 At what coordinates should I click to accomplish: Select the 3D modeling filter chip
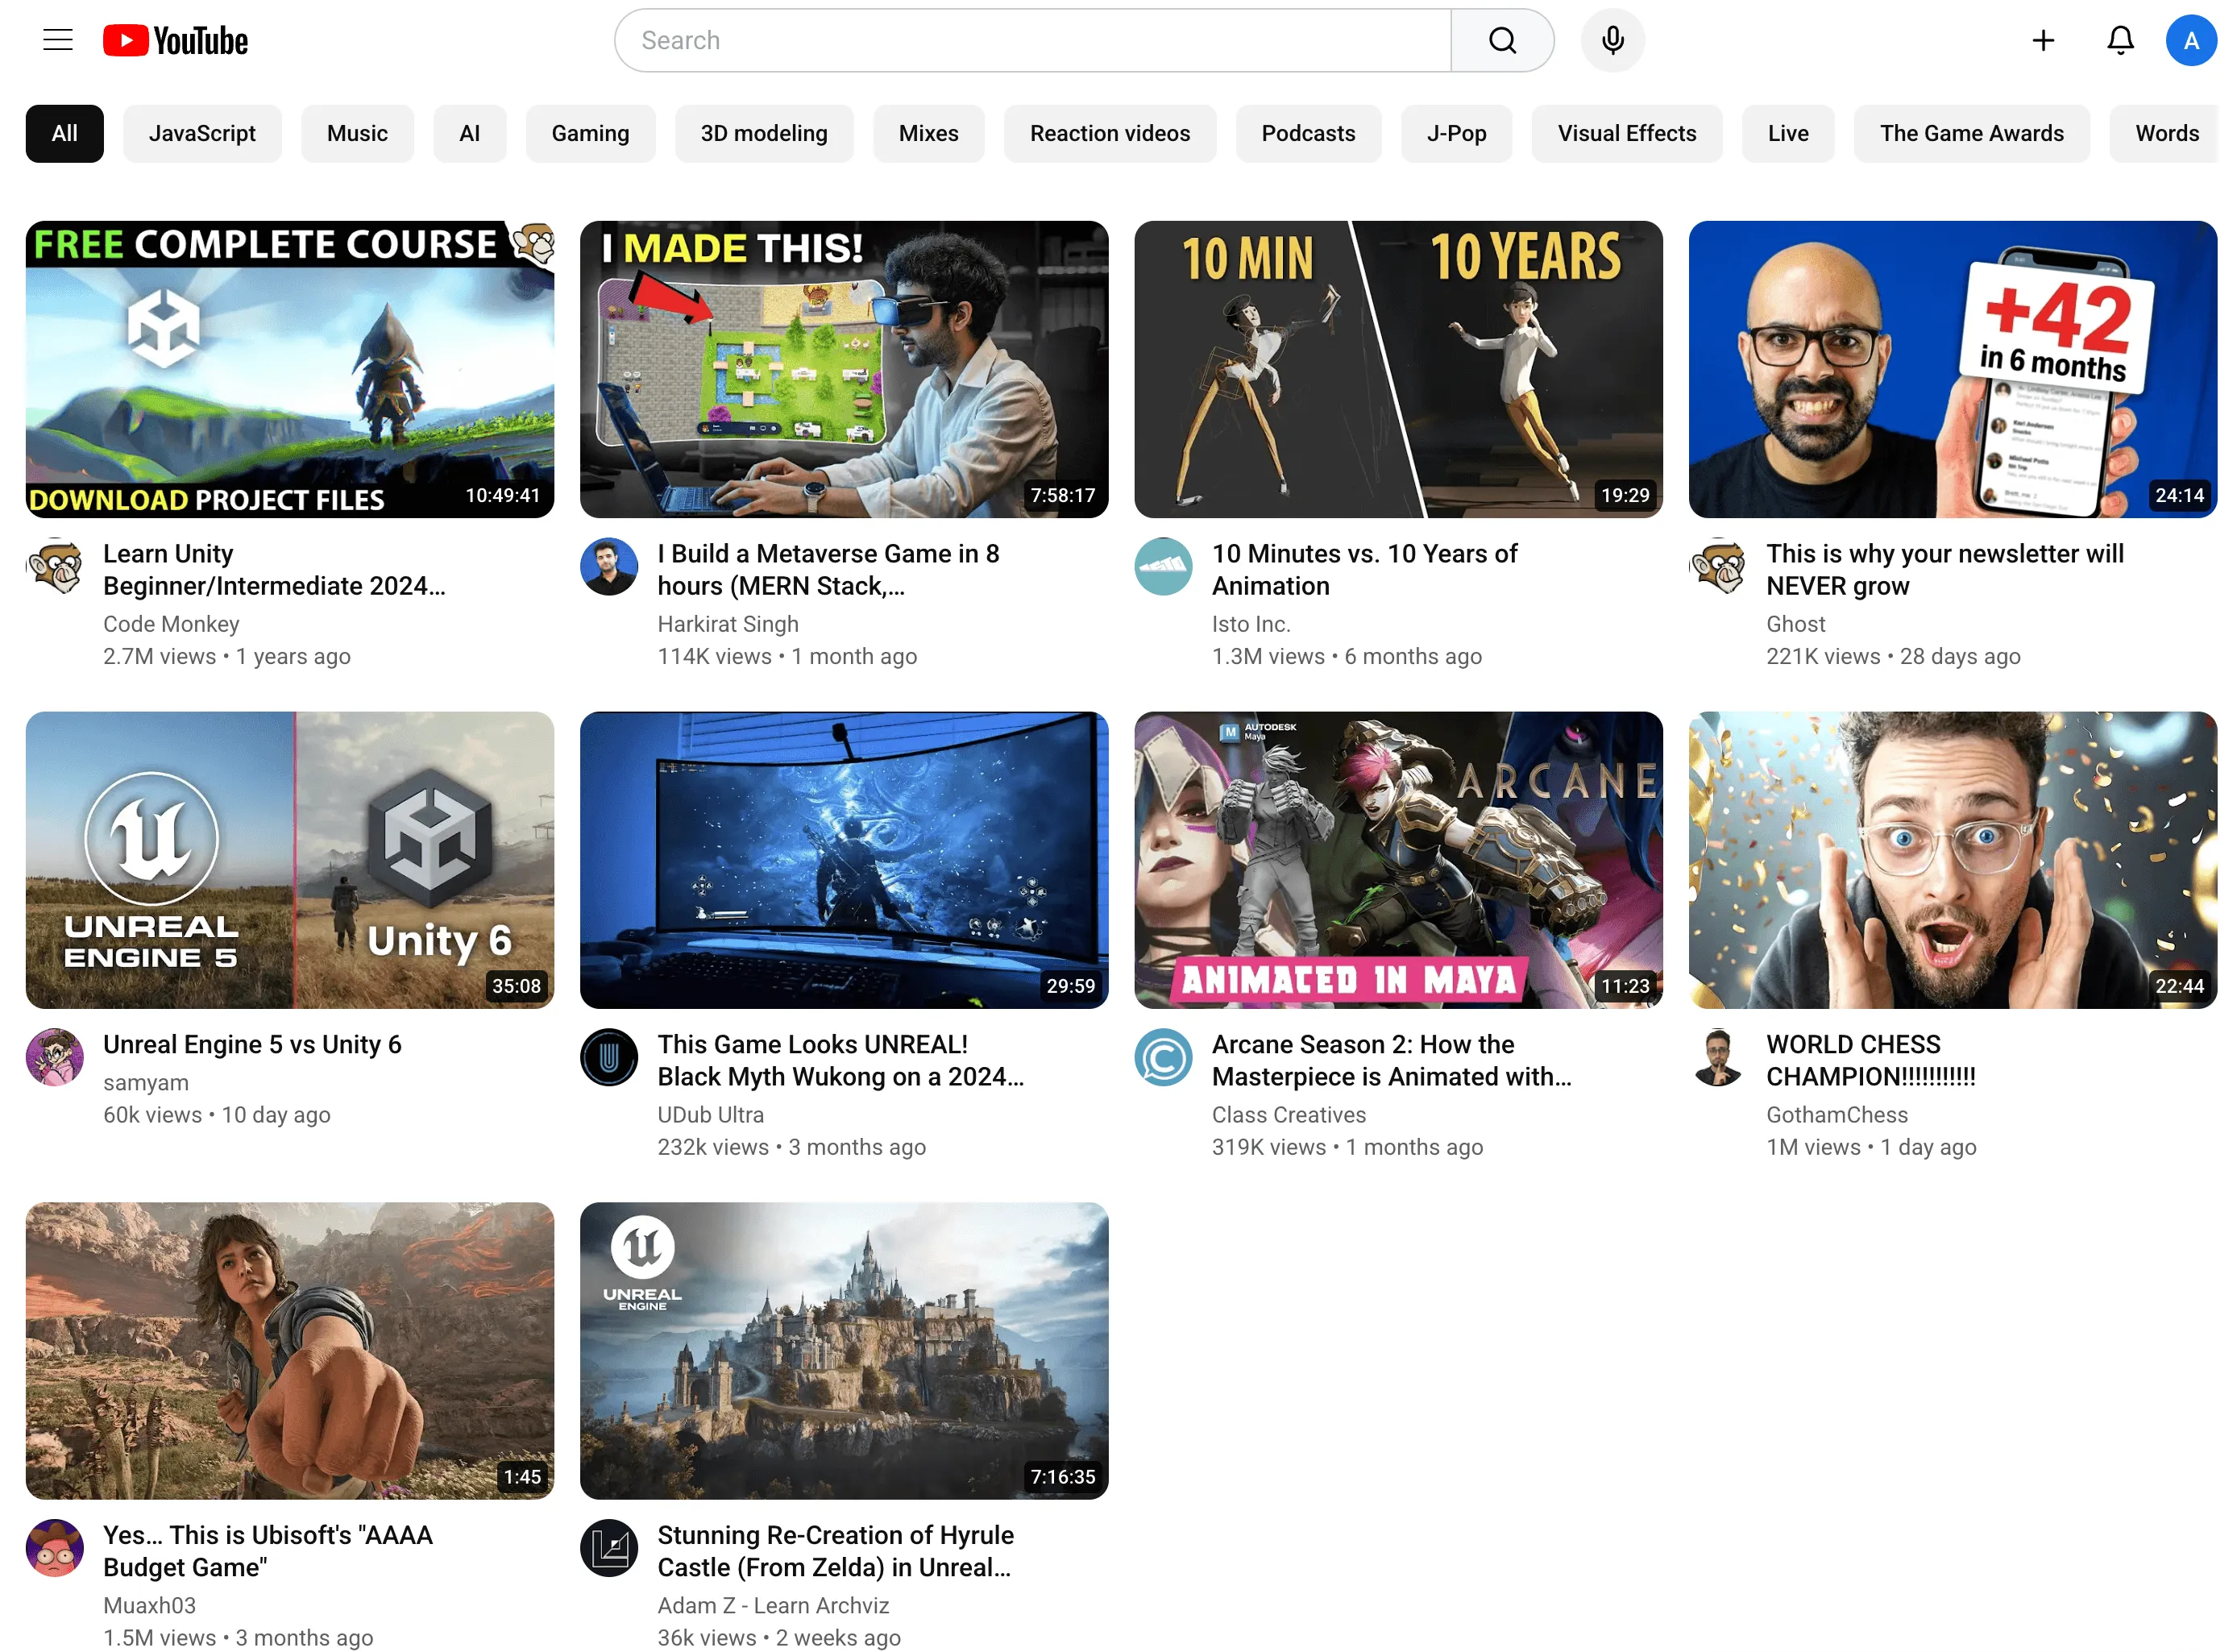(x=763, y=133)
